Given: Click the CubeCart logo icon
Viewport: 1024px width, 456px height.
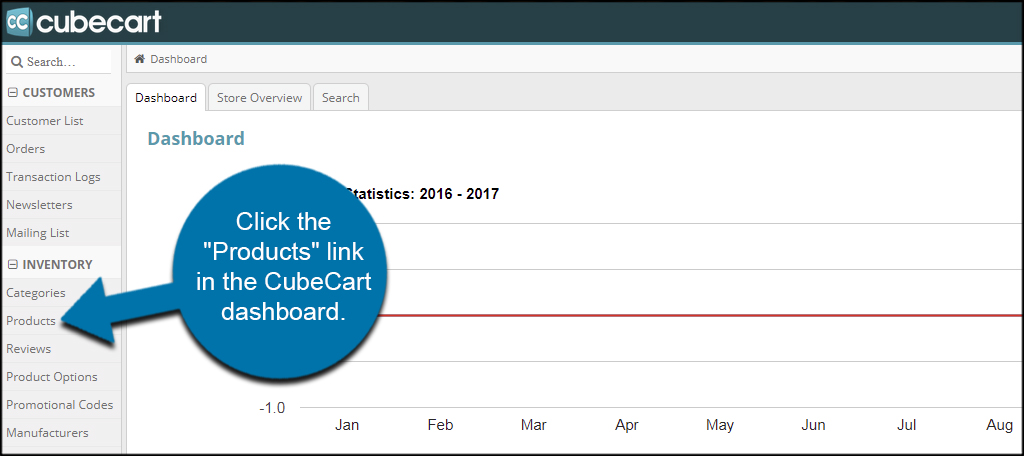Looking at the screenshot, I should [x=19, y=21].
